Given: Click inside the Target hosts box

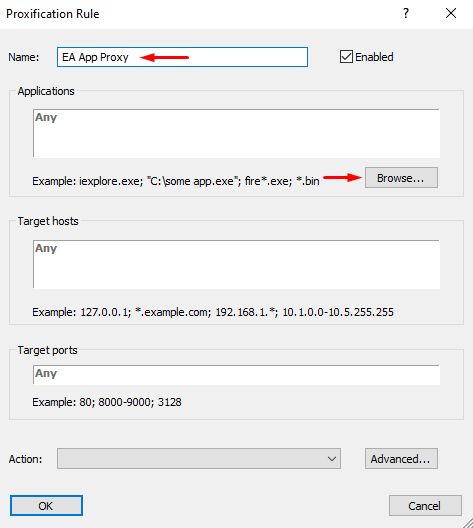Looking at the screenshot, I should pyautogui.click(x=236, y=264).
